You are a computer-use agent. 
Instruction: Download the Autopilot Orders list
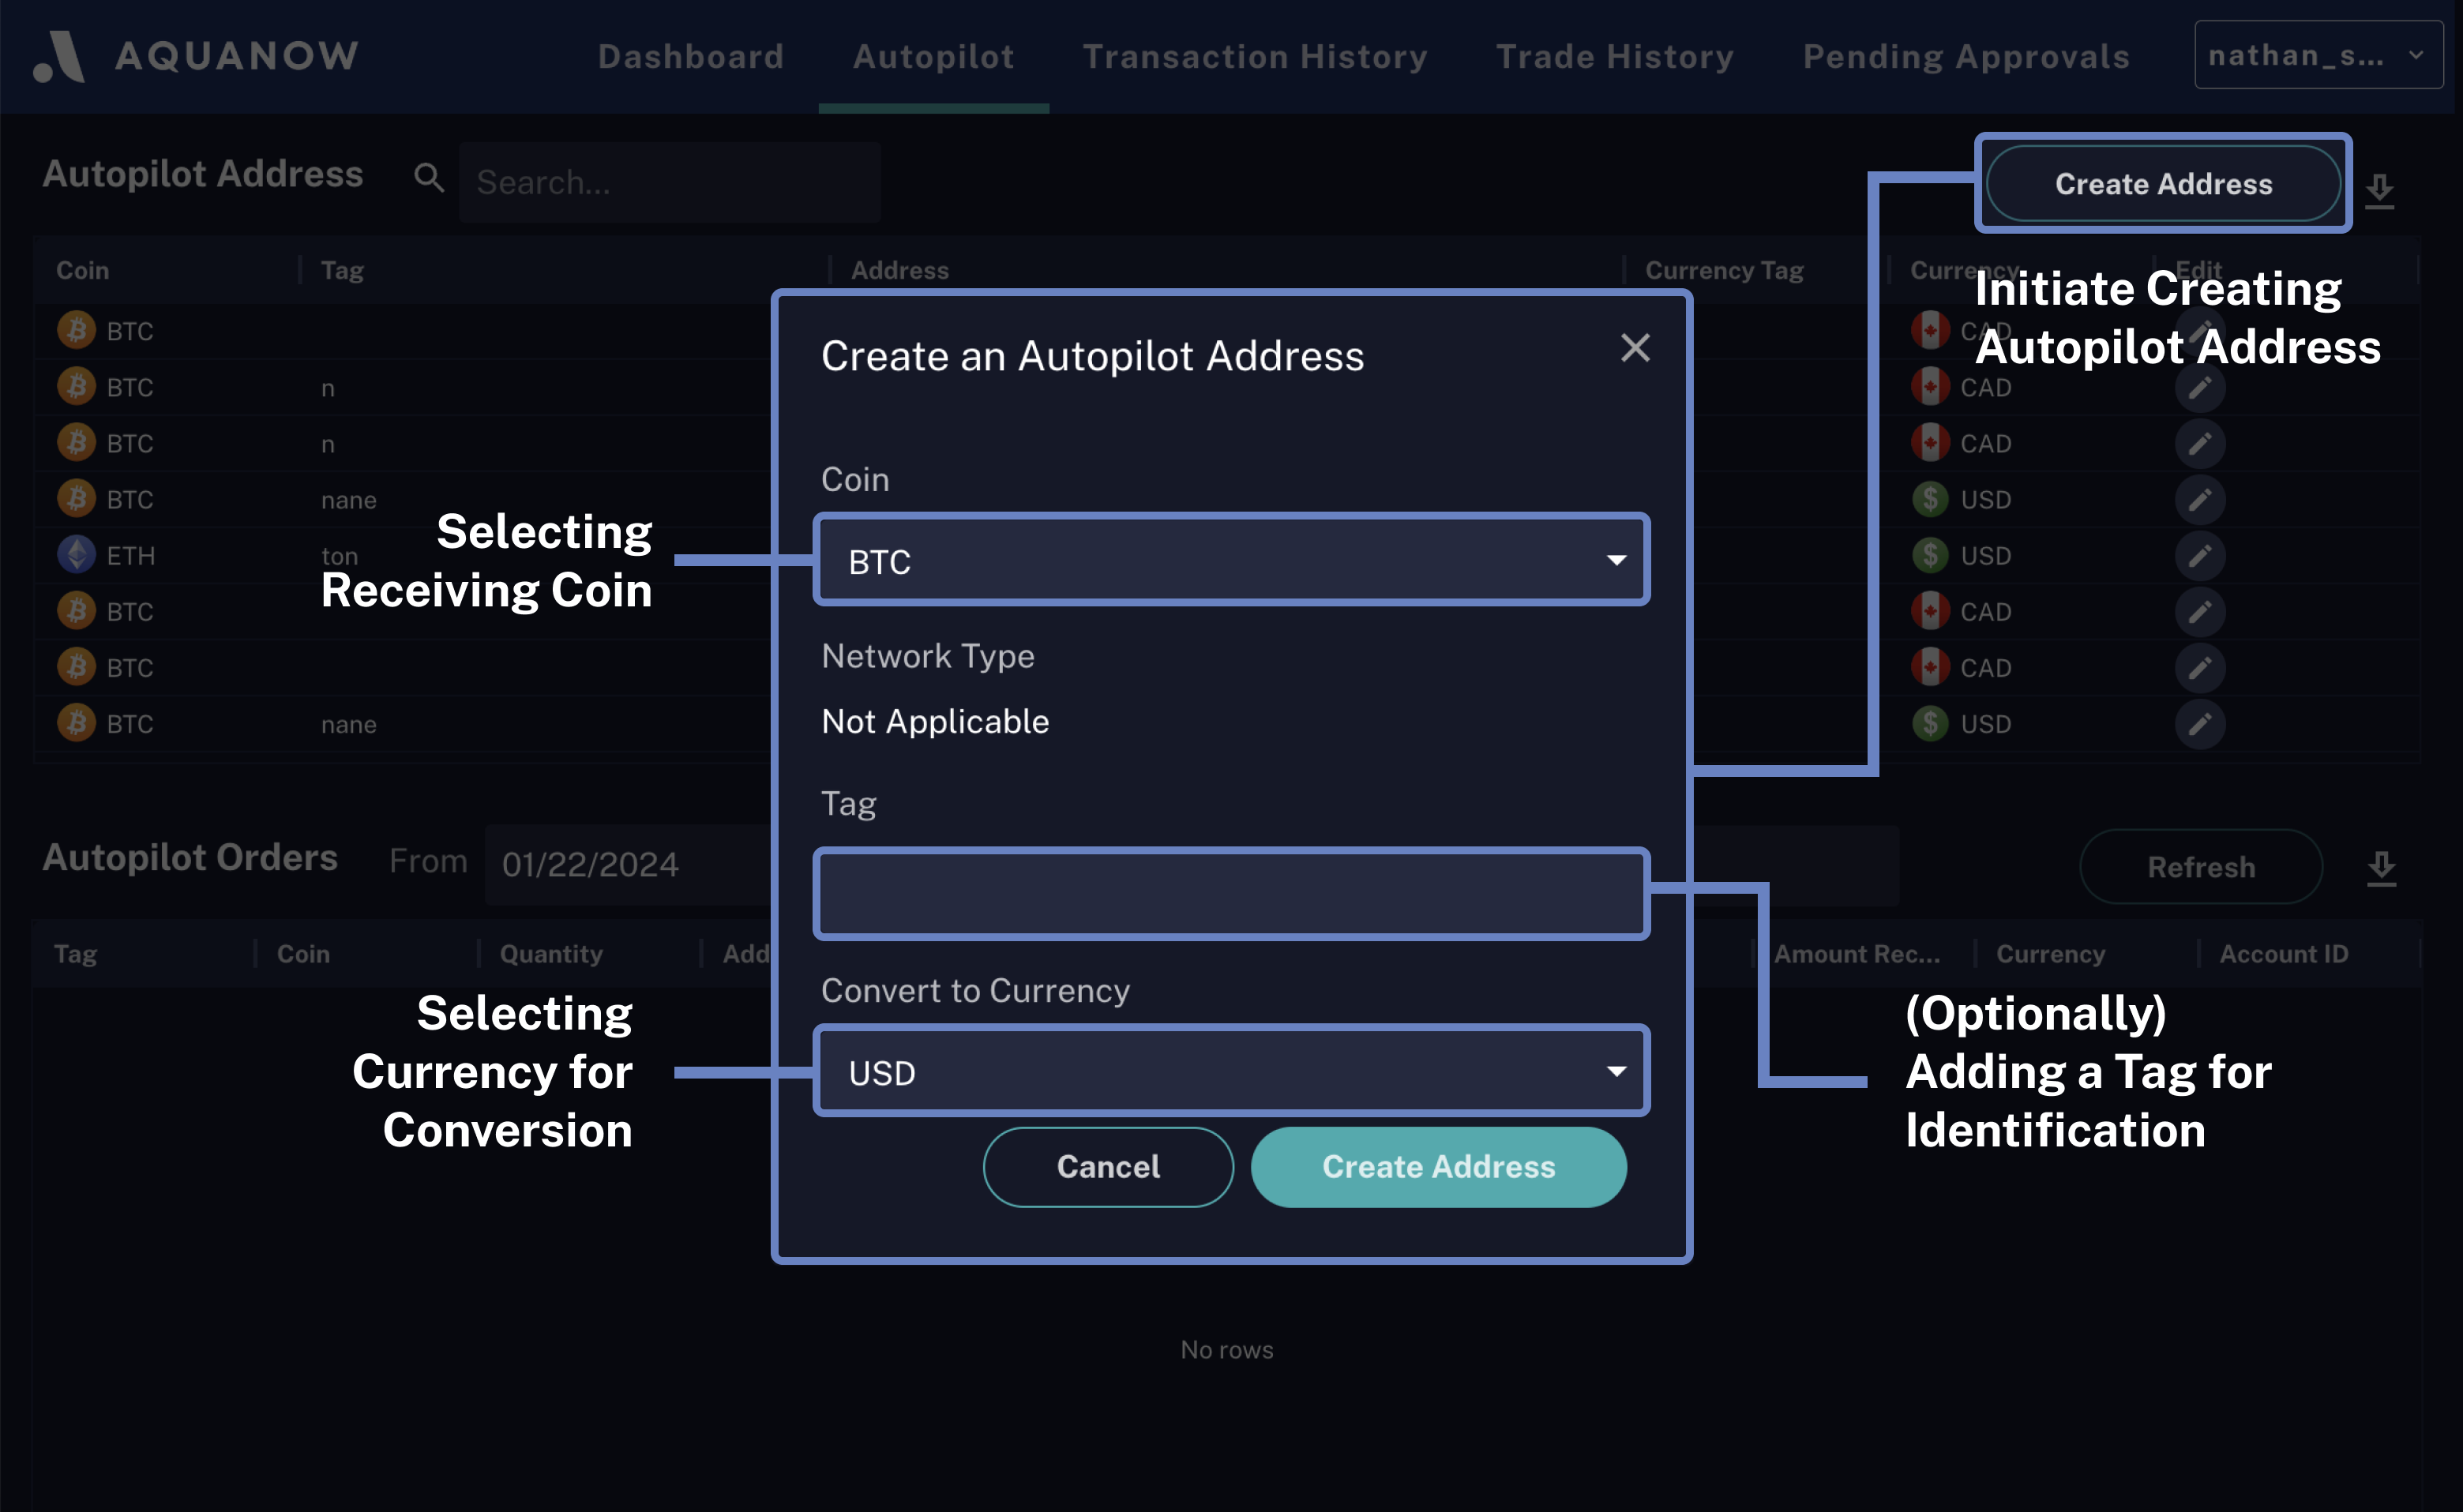2381,867
